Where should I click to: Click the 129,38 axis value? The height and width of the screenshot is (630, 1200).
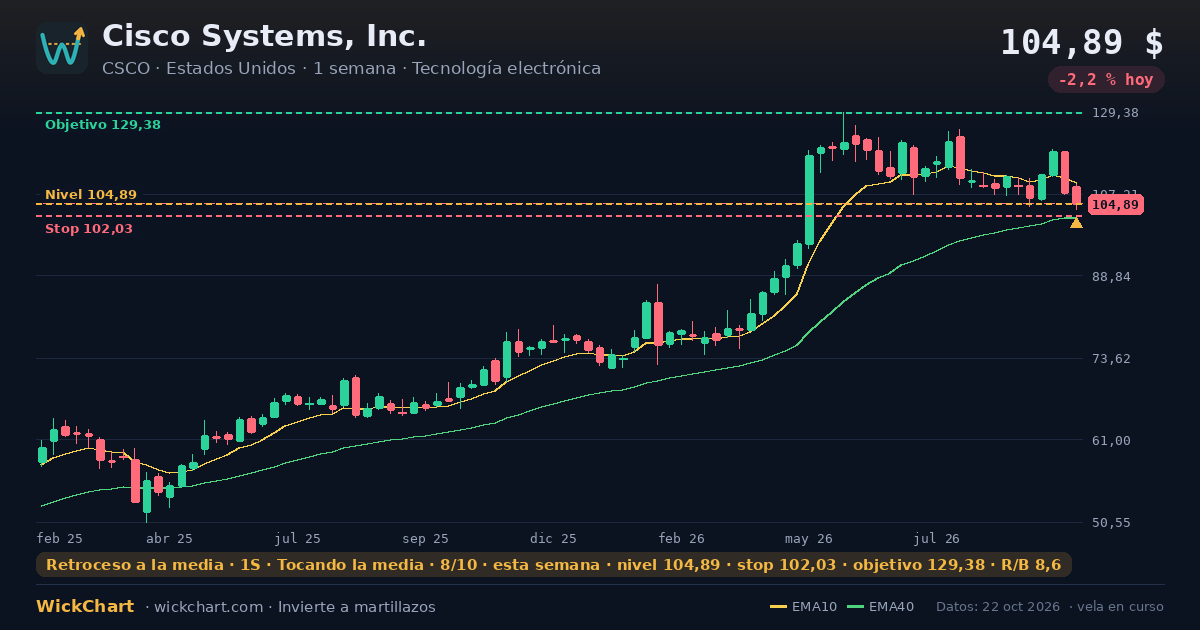1115,113
